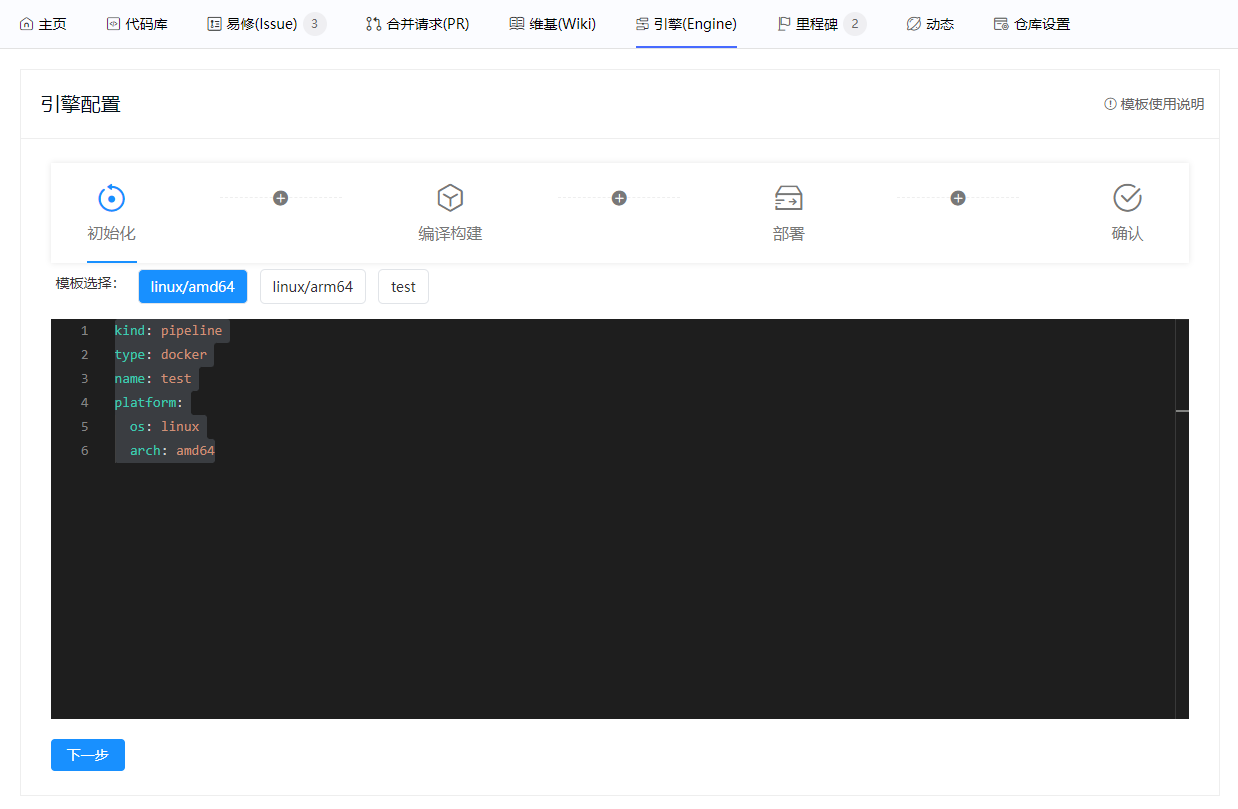
Task: Click the activity icon beside 动态
Action: (x=914, y=24)
